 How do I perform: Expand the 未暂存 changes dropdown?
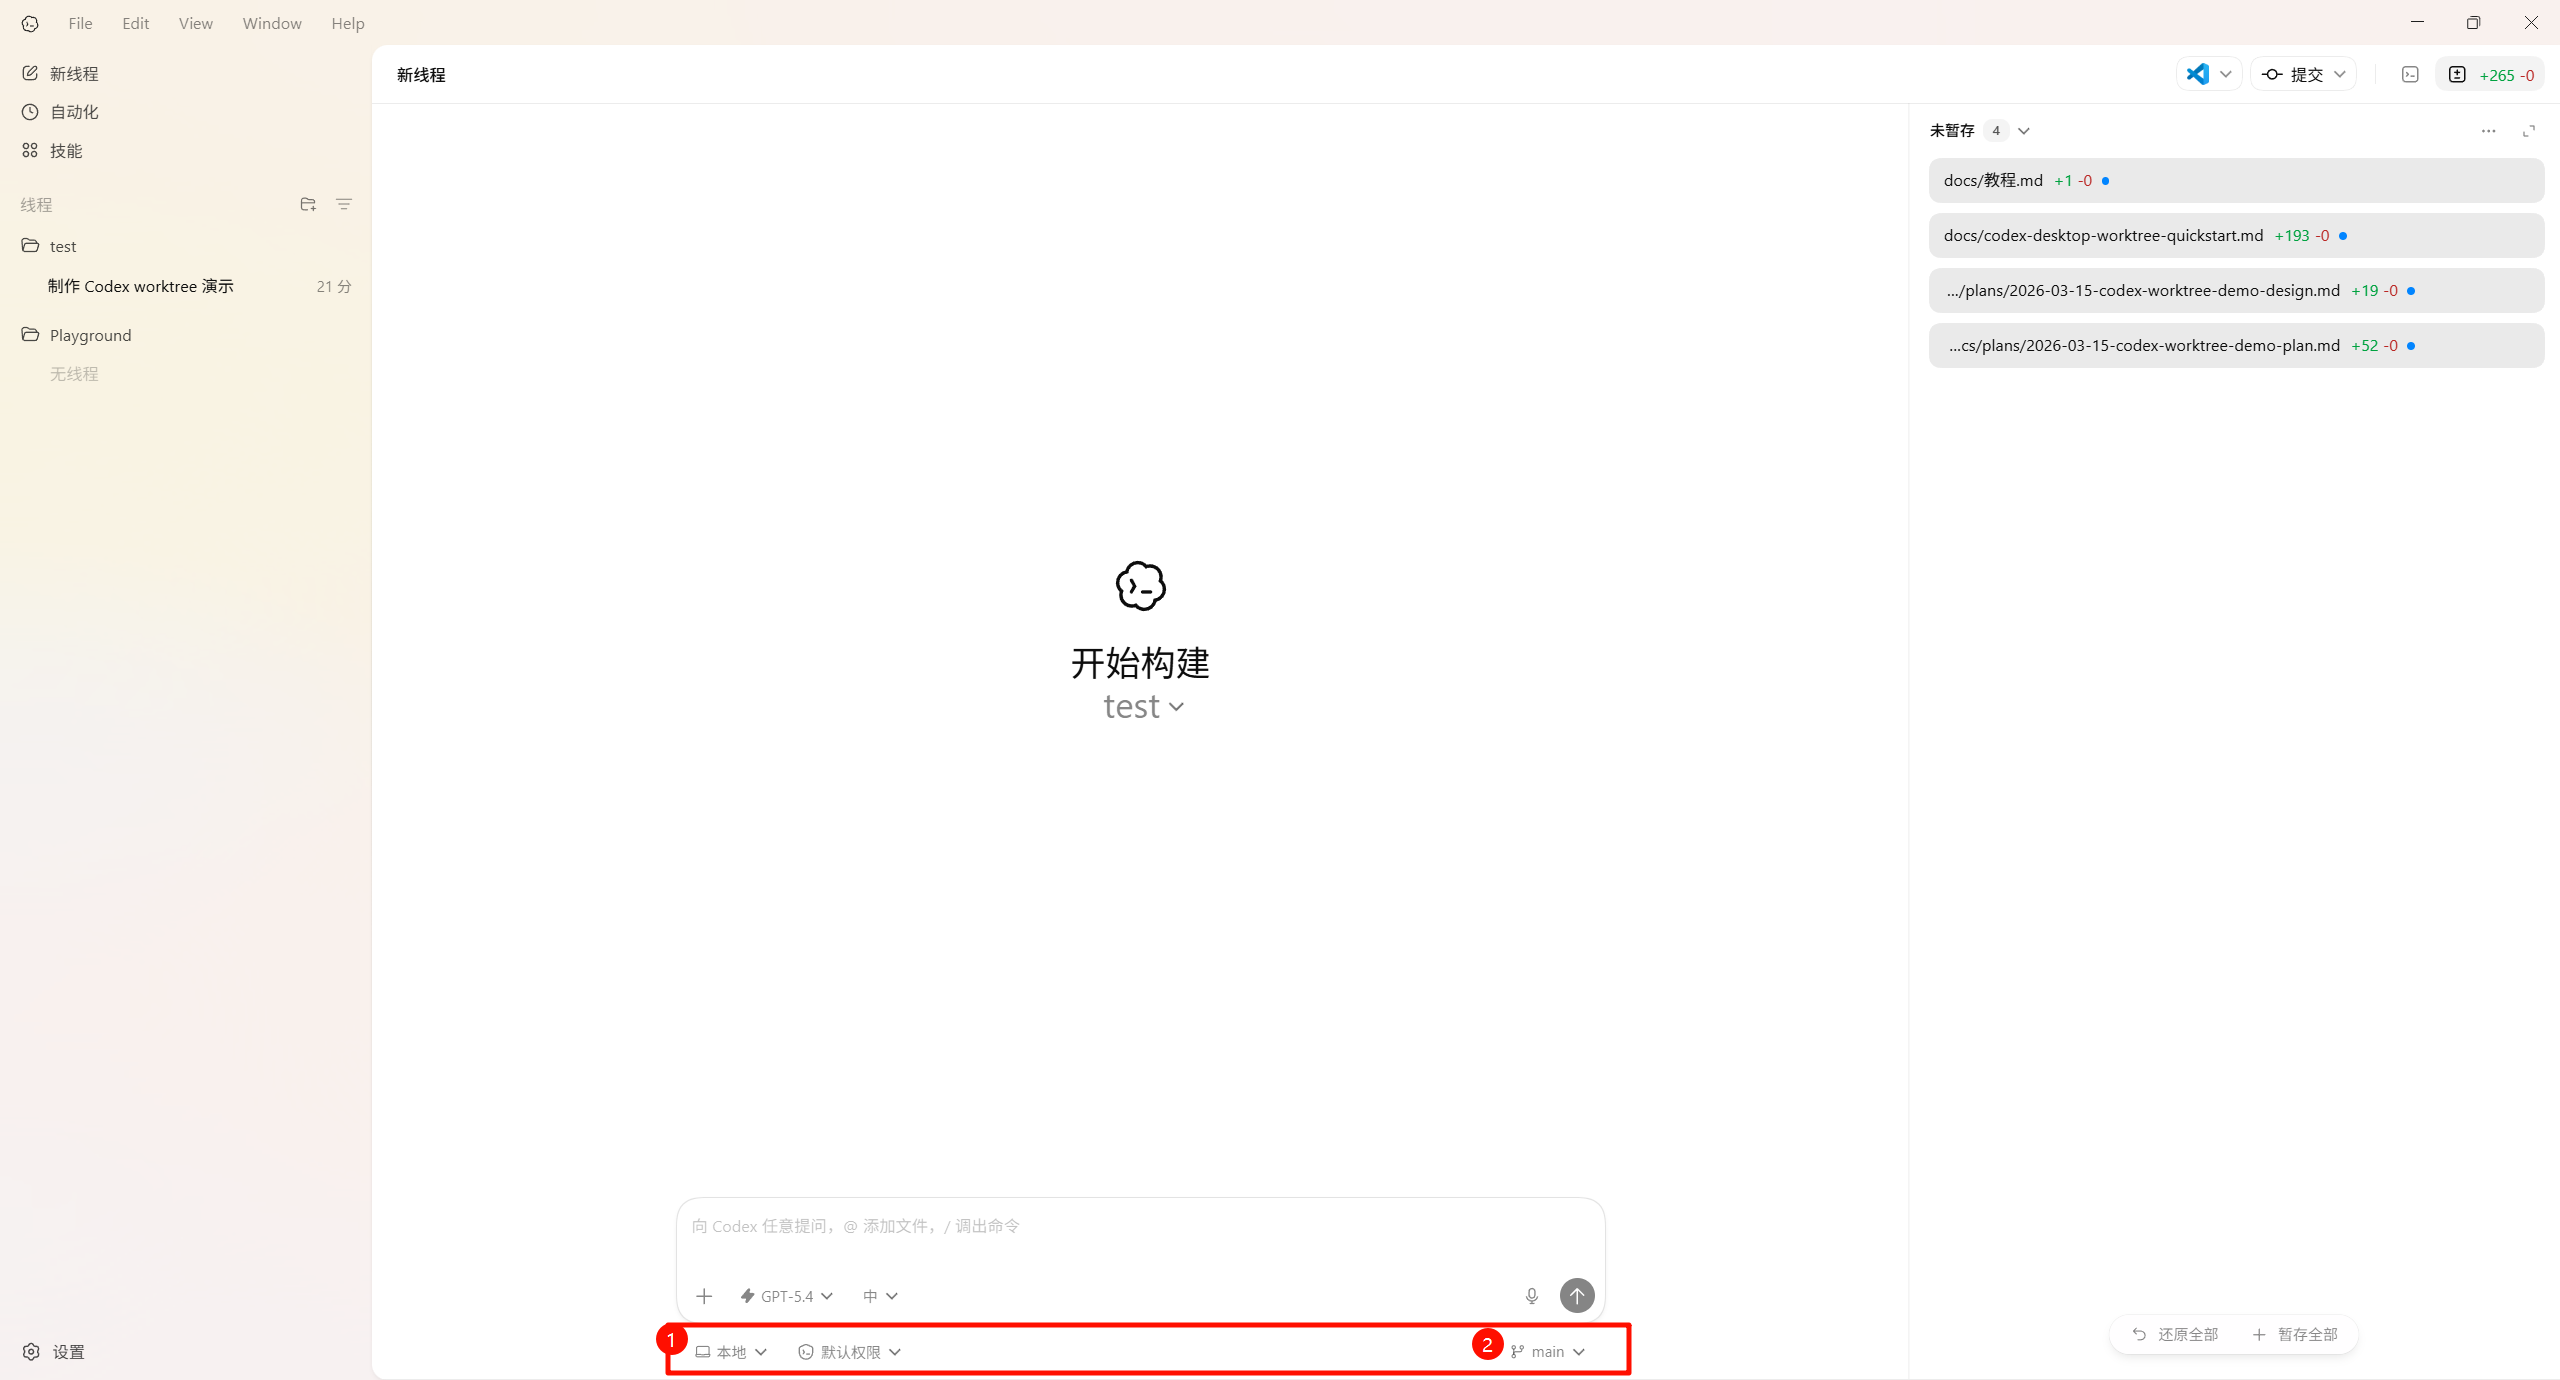[2024, 131]
